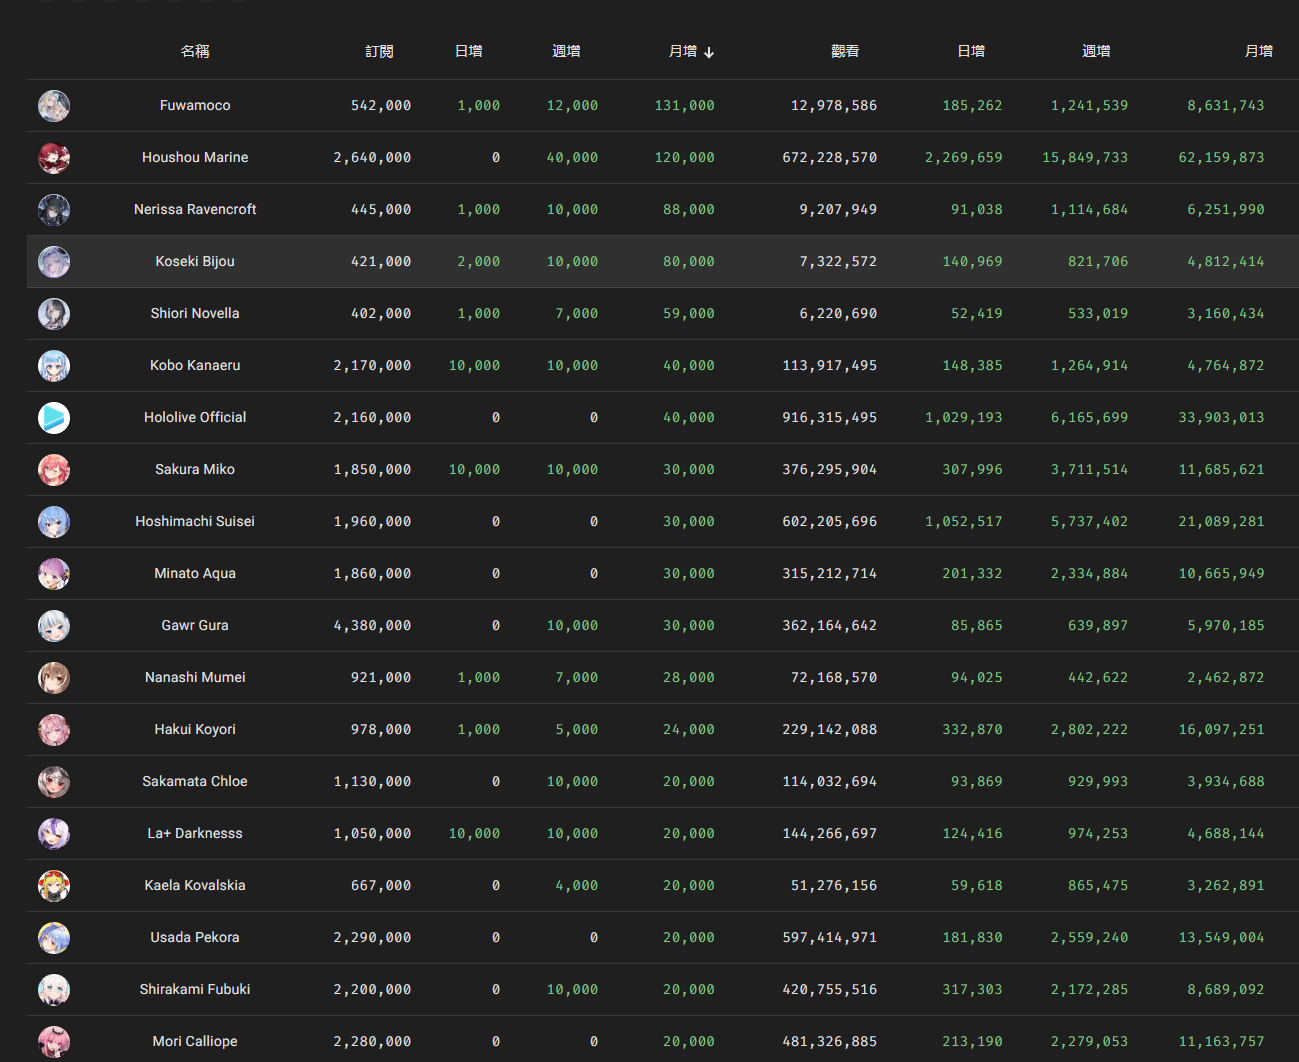Select the Sakura Miko name
The height and width of the screenshot is (1062, 1299).
195,469
